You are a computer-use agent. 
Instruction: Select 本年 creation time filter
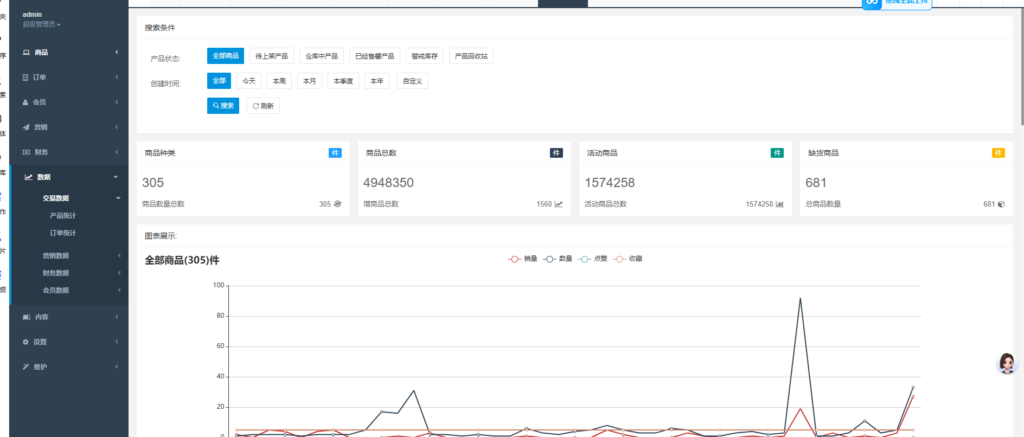pyautogui.click(x=377, y=81)
